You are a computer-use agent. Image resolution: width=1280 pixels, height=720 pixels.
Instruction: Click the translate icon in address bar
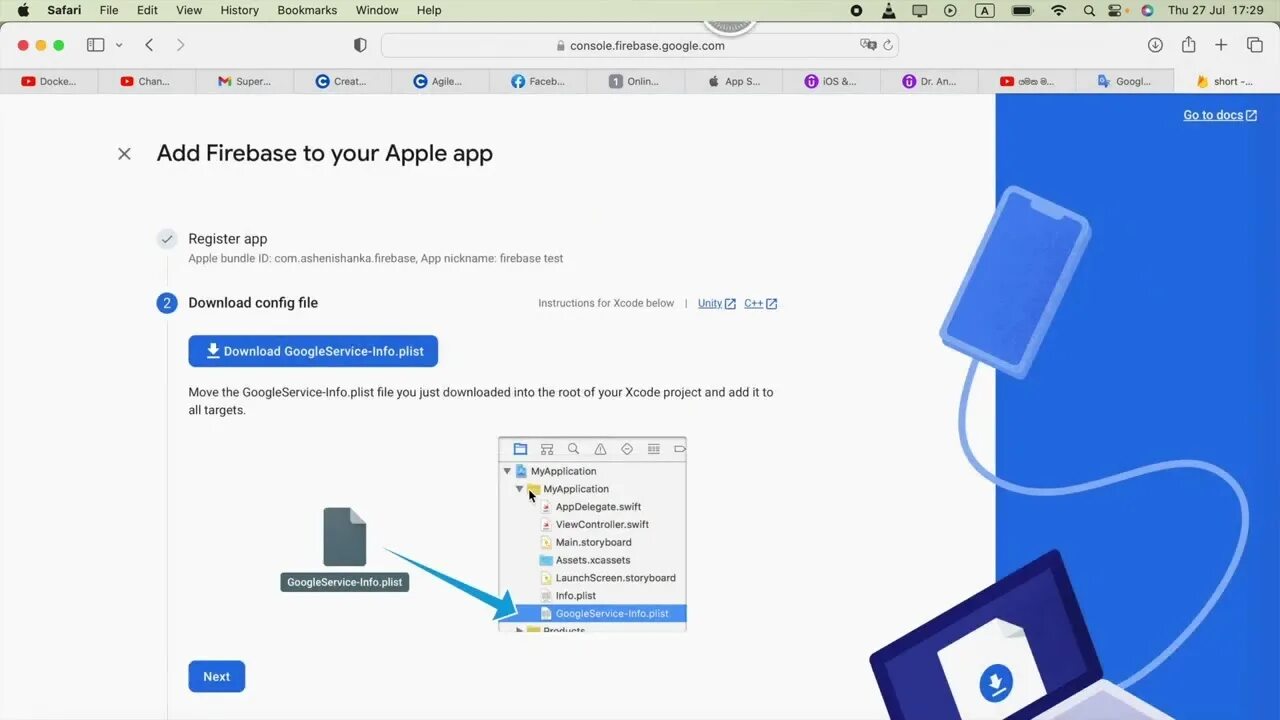(x=868, y=45)
